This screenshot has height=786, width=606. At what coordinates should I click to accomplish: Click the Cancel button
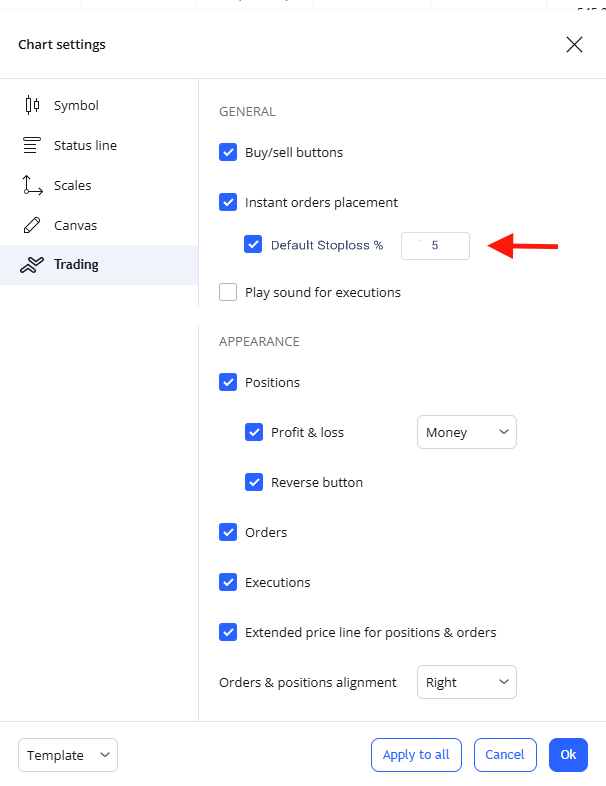coord(505,756)
